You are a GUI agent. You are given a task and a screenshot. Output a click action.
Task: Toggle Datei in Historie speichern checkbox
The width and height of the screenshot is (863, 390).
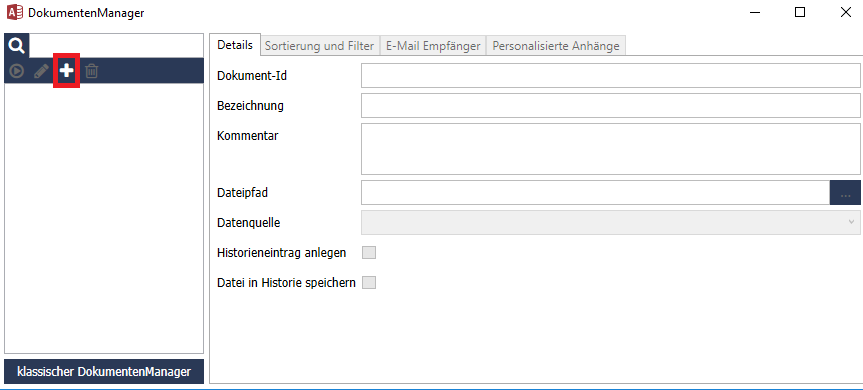click(x=368, y=283)
